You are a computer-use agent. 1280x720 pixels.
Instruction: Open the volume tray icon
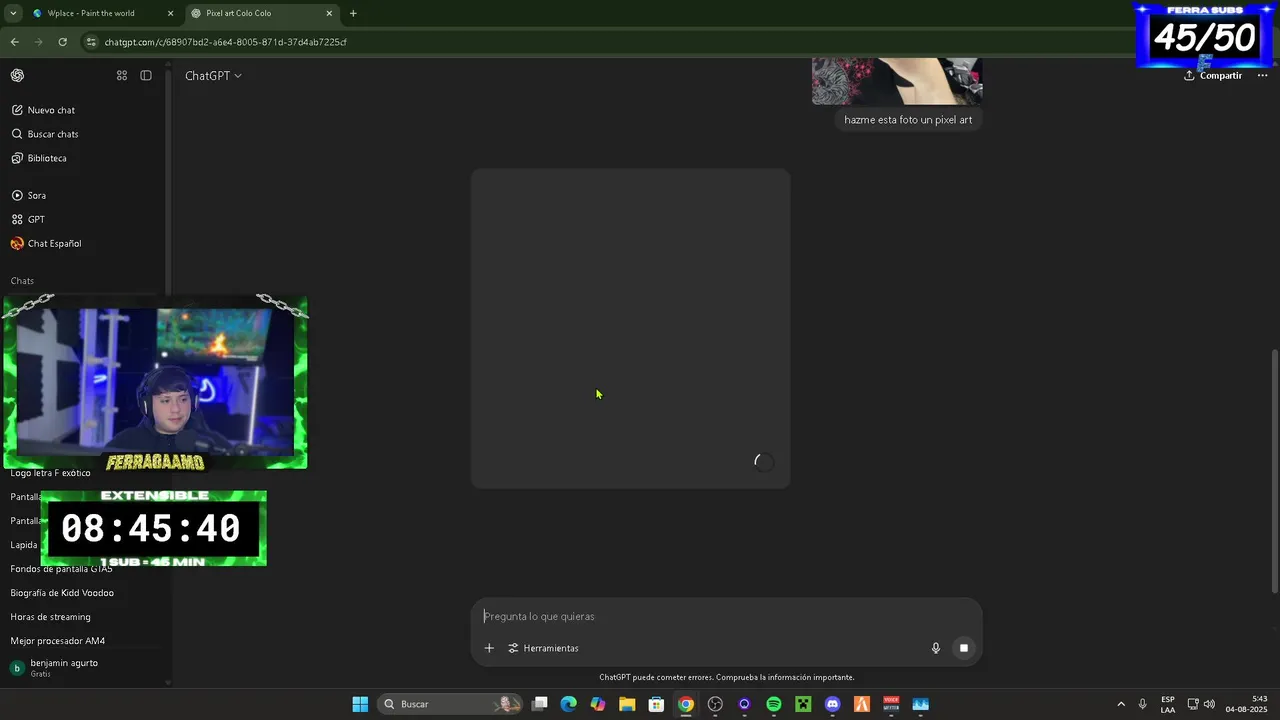pyautogui.click(x=1209, y=704)
